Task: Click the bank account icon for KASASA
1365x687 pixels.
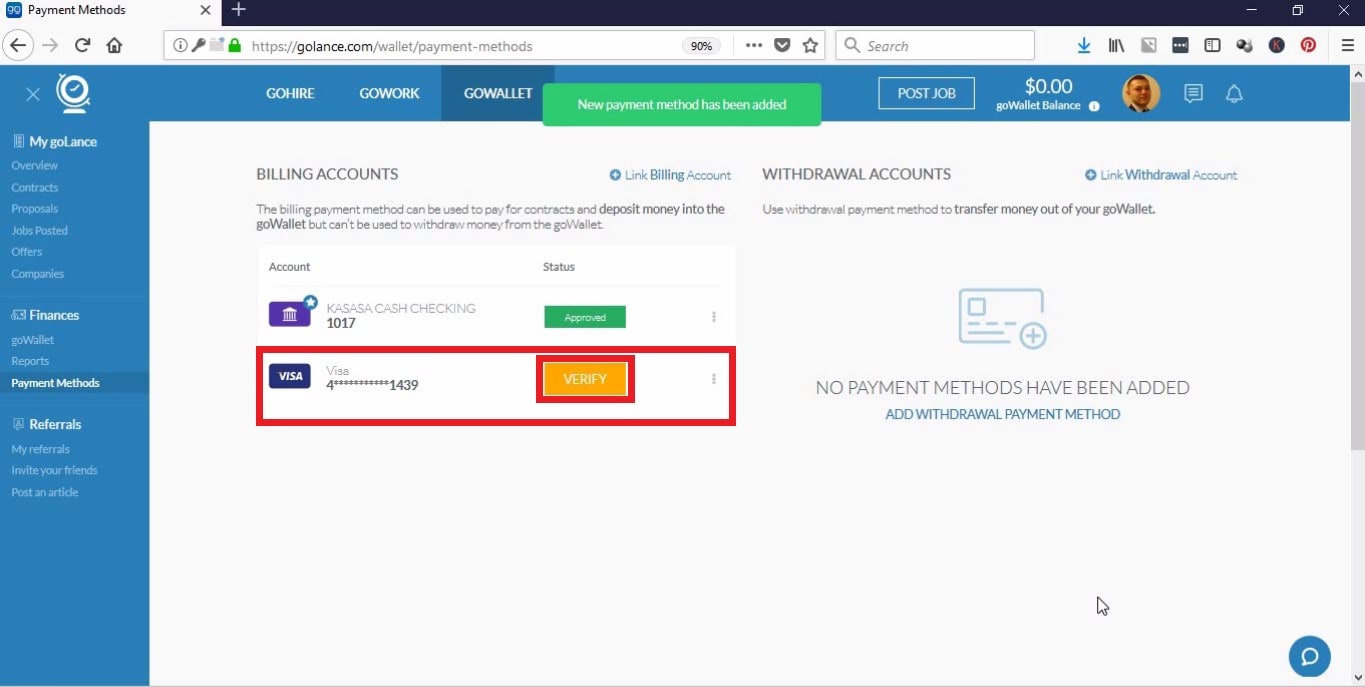Action: click(x=290, y=315)
